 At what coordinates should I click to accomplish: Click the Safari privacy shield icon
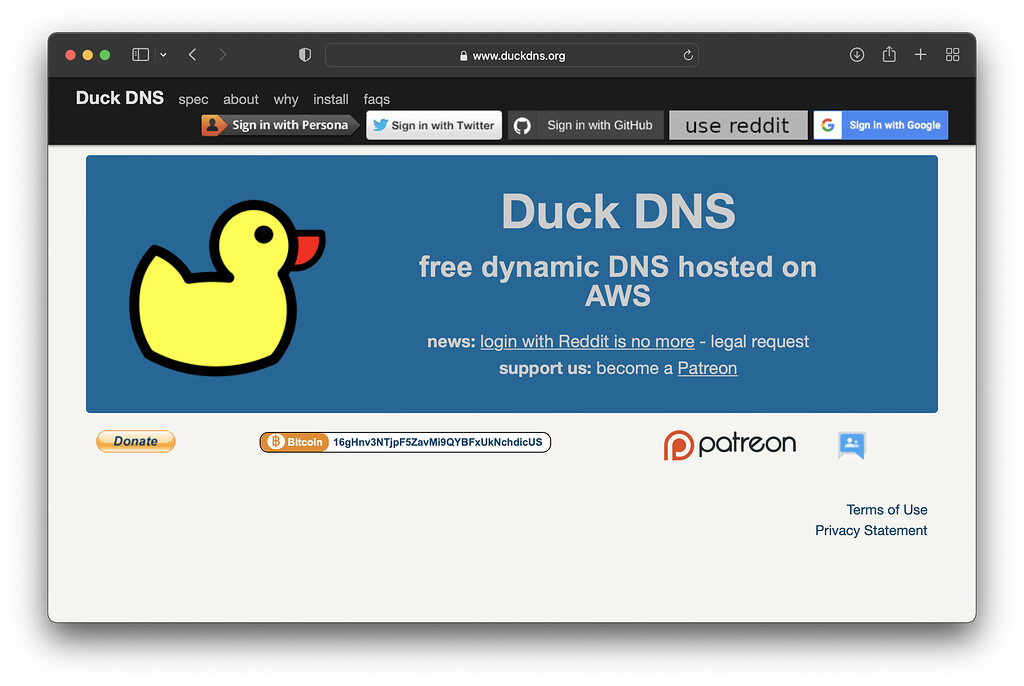305,55
